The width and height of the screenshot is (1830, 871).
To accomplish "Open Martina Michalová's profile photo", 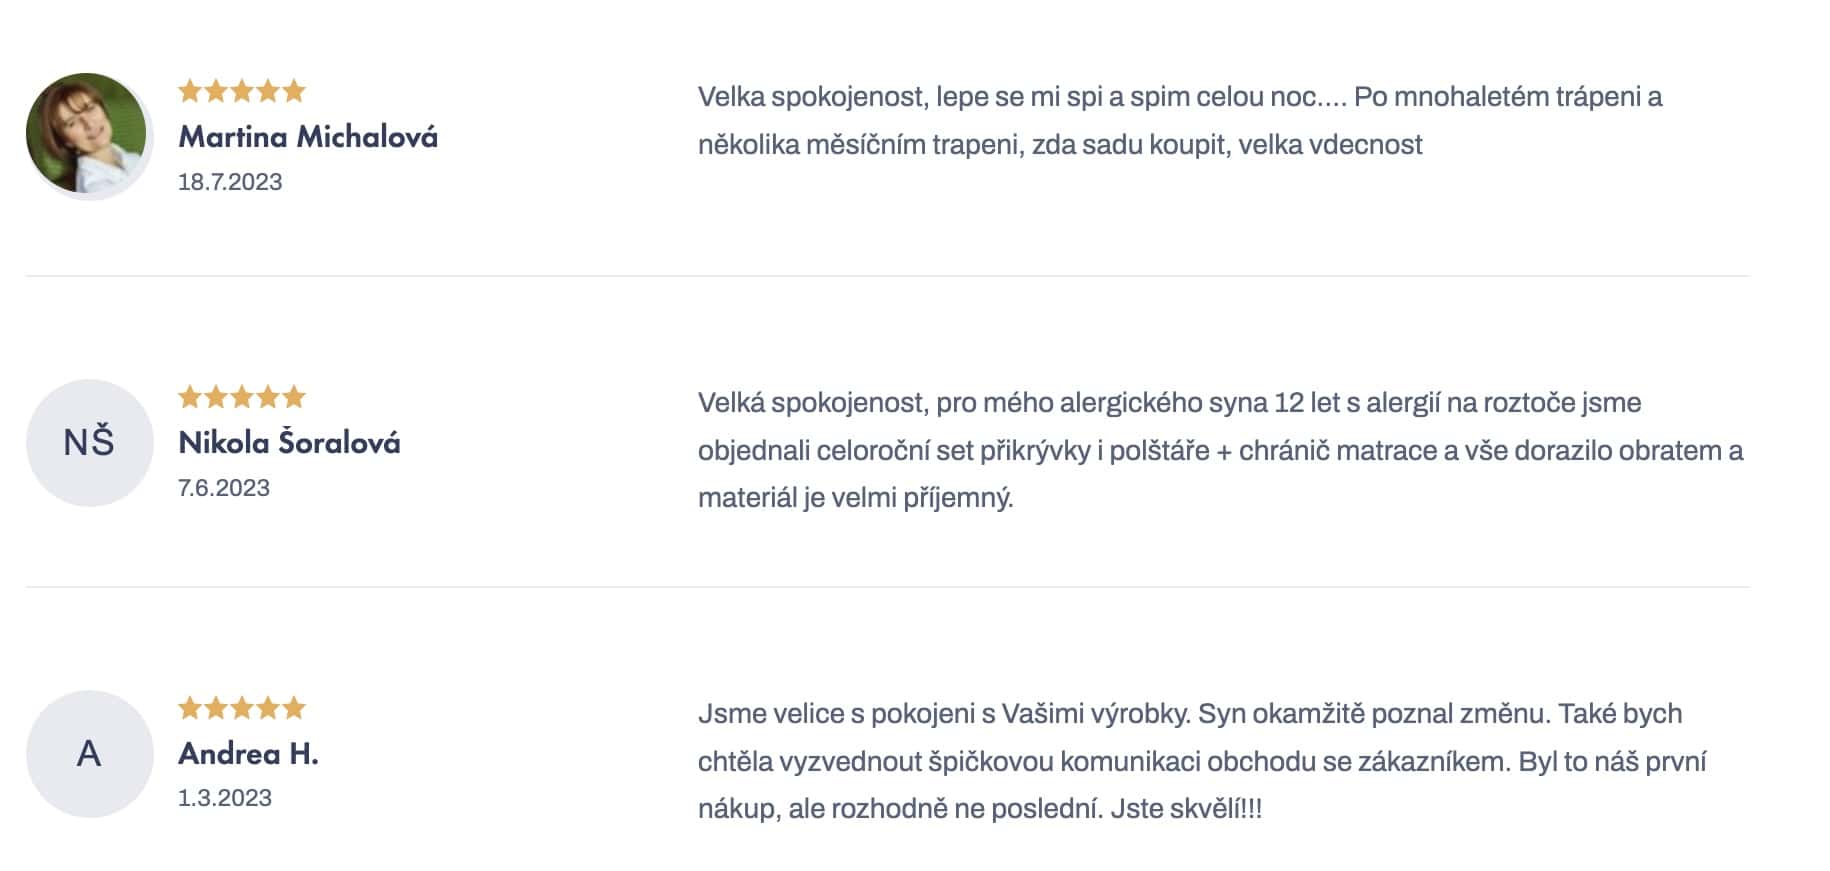I will click(x=87, y=134).
